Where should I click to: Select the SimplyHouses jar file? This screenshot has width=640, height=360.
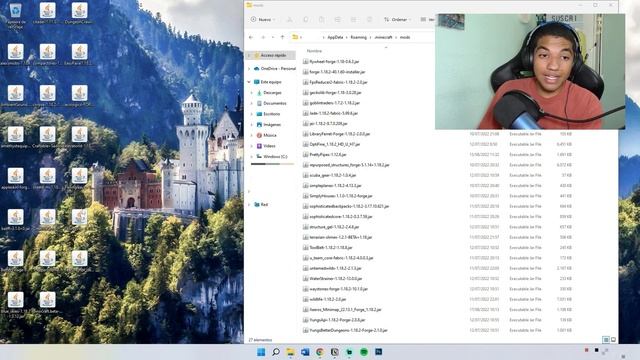[x=338, y=196]
